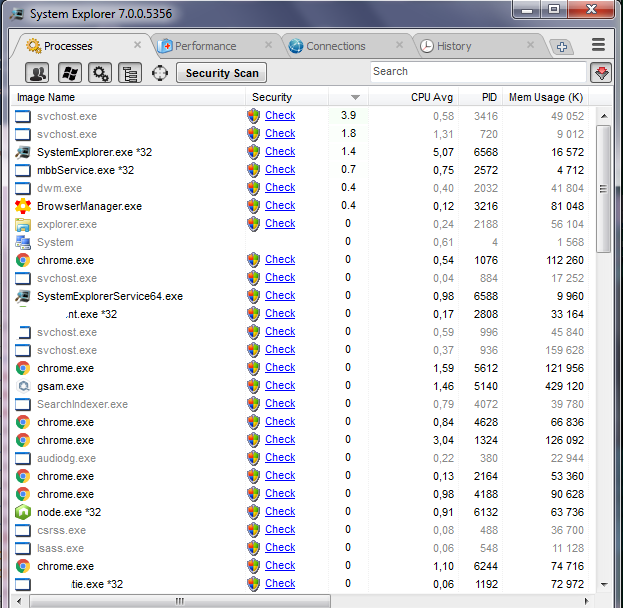623x608 pixels.
Task: Close the Performance tab
Action: (269, 45)
